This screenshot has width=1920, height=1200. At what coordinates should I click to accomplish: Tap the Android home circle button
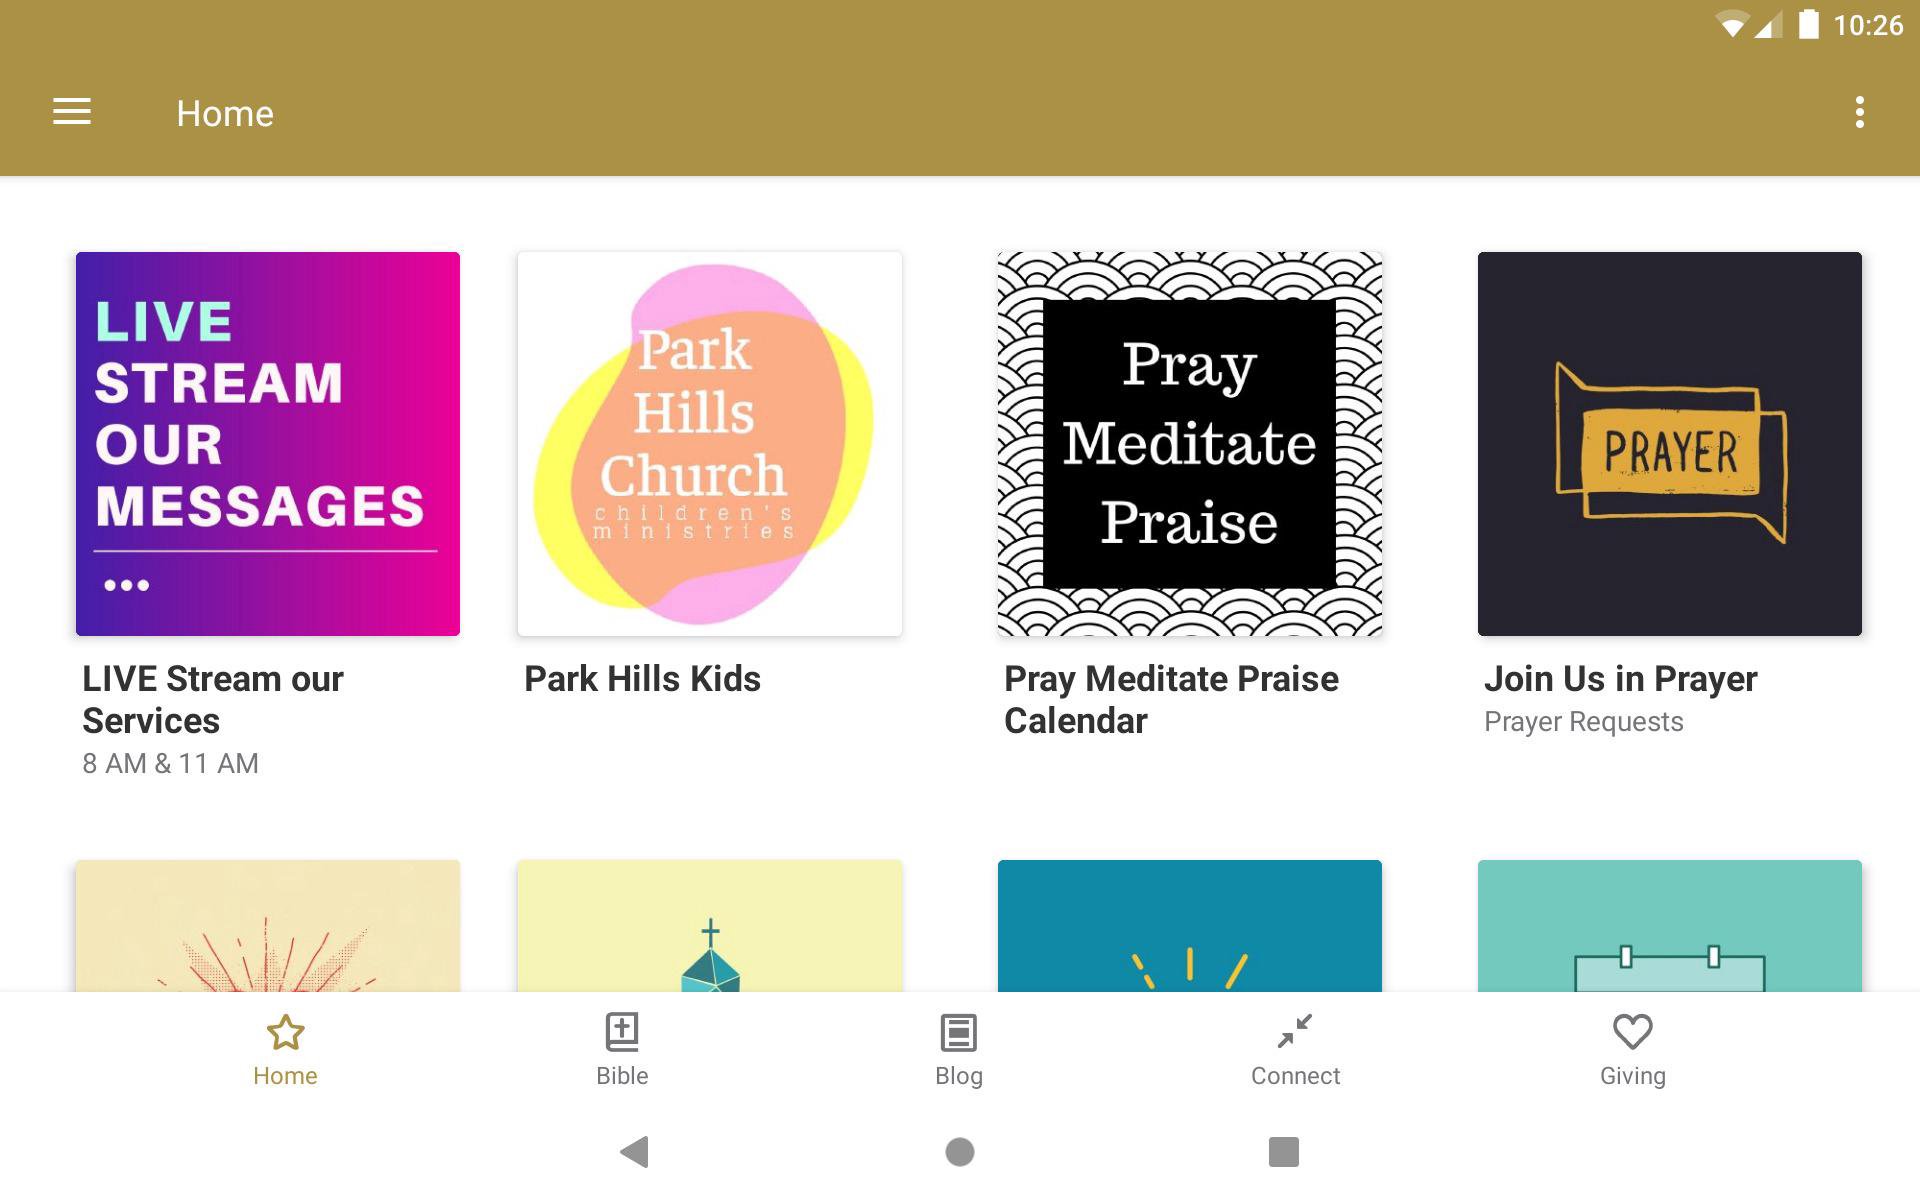coord(959,1152)
